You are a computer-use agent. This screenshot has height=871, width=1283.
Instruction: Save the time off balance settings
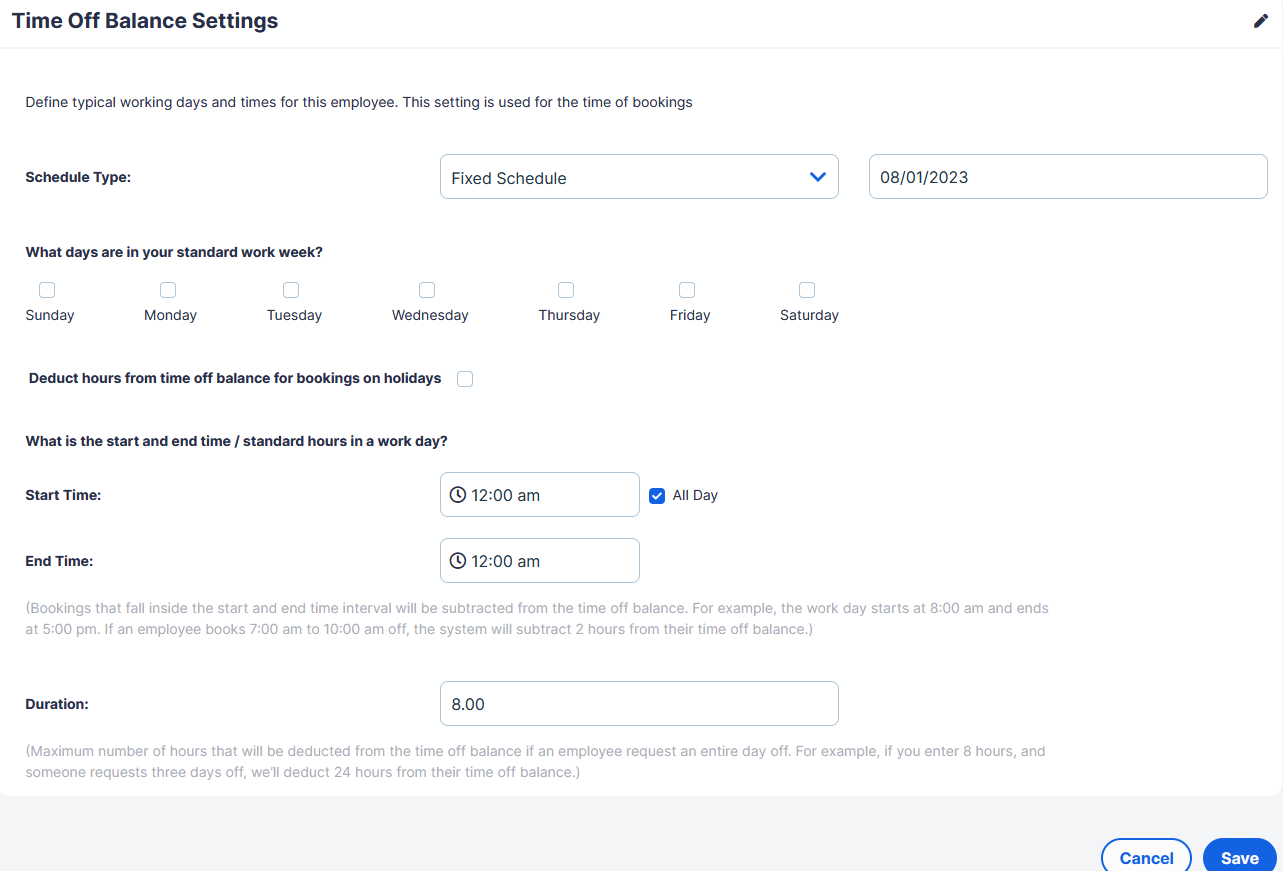pos(1240,858)
